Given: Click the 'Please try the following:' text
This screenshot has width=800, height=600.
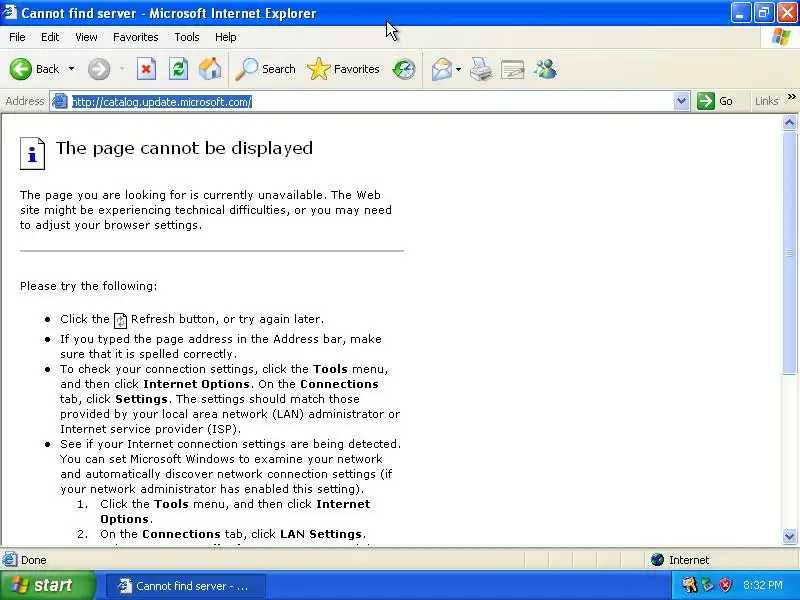Looking at the screenshot, I should pyautogui.click(x=89, y=286).
